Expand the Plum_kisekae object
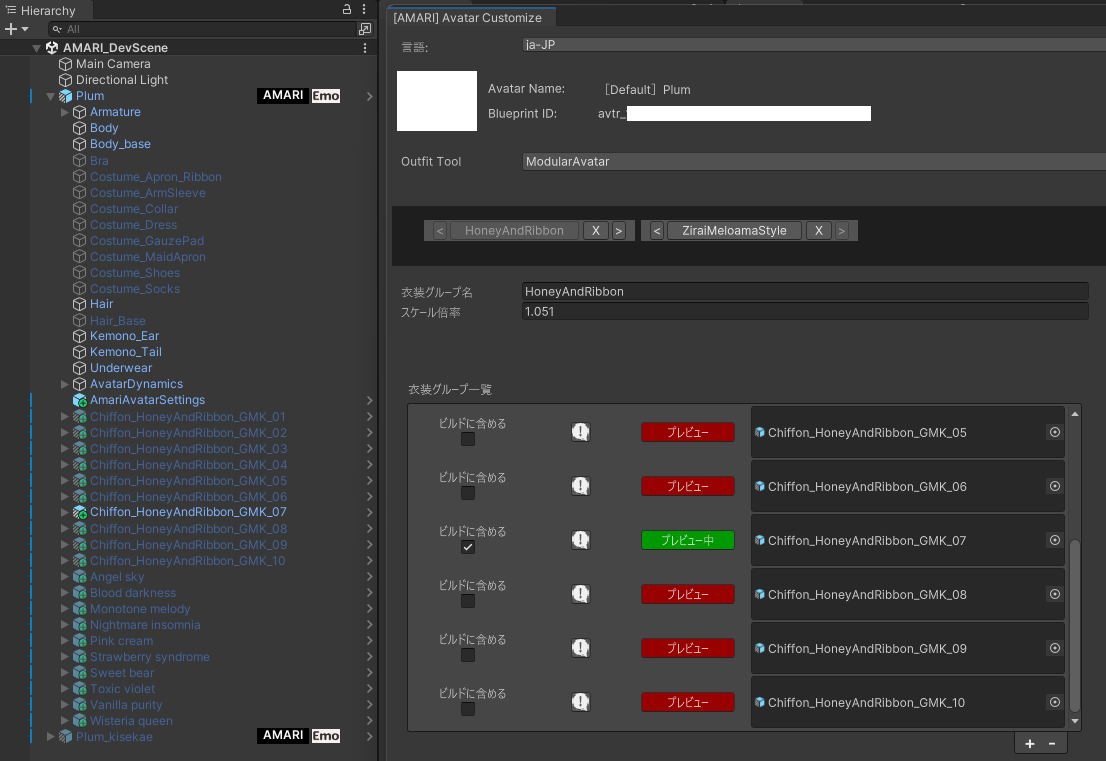The height and width of the screenshot is (761, 1106). coord(50,736)
